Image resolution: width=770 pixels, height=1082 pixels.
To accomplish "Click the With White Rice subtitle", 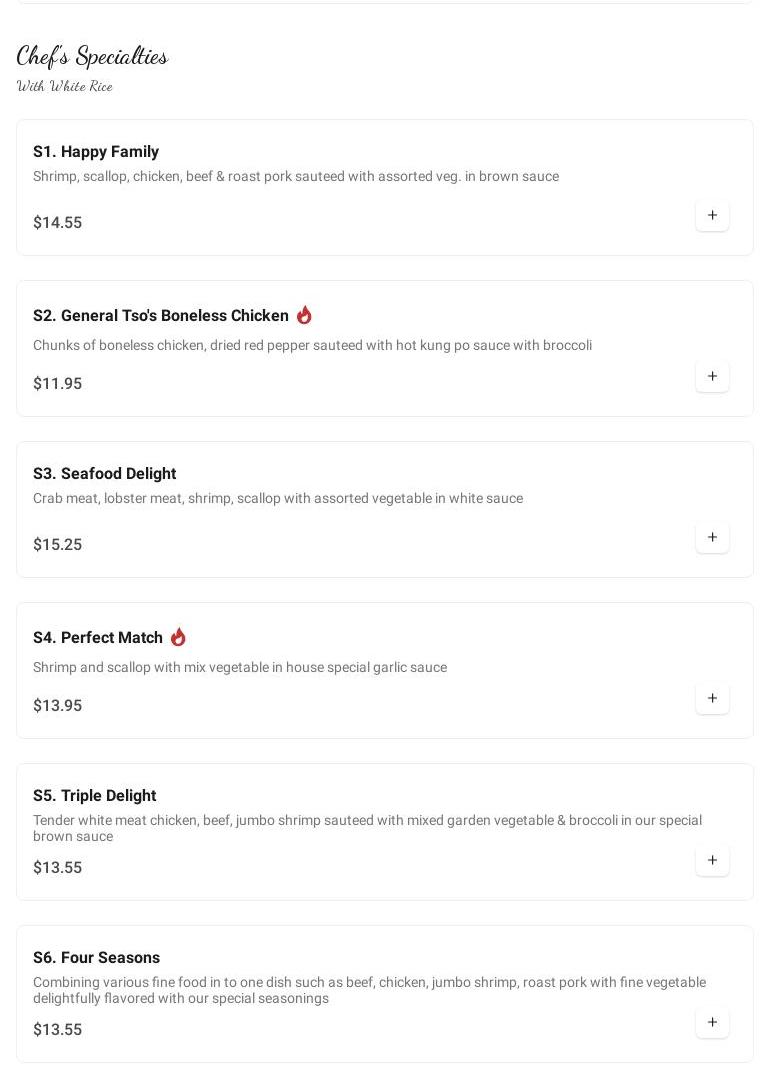I will point(65,86).
